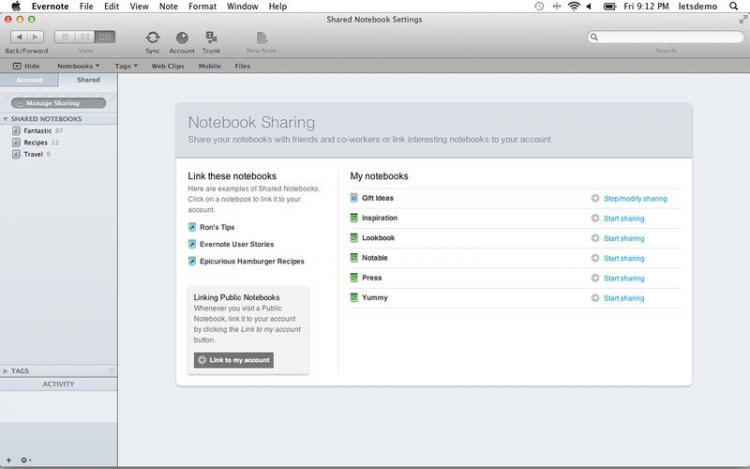This screenshot has width=750, height=469.
Task: Link the Ron's Tips notebook
Action: (x=217, y=227)
